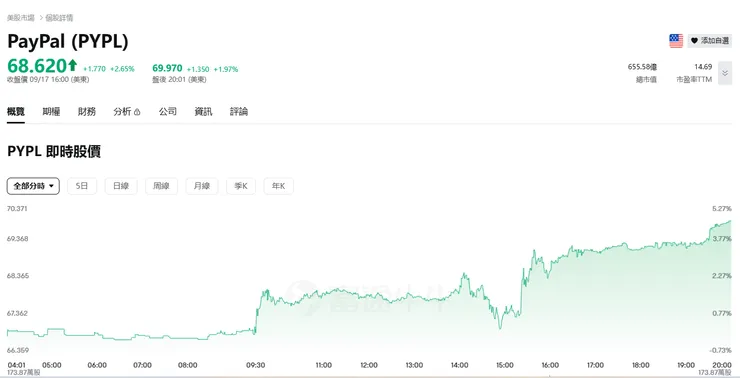Select the 日線 chart view
The image size is (740, 378).
[x=121, y=186]
